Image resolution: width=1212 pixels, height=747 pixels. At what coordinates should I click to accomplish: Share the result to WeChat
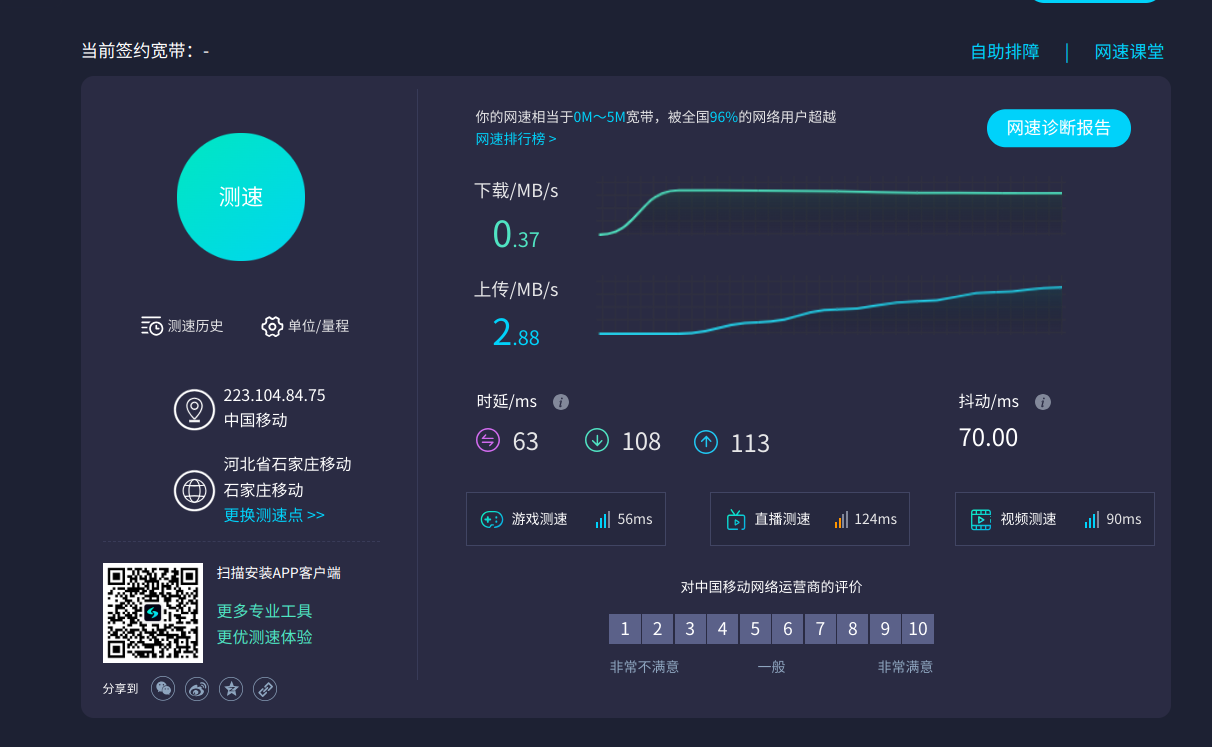[x=163, y=688]
